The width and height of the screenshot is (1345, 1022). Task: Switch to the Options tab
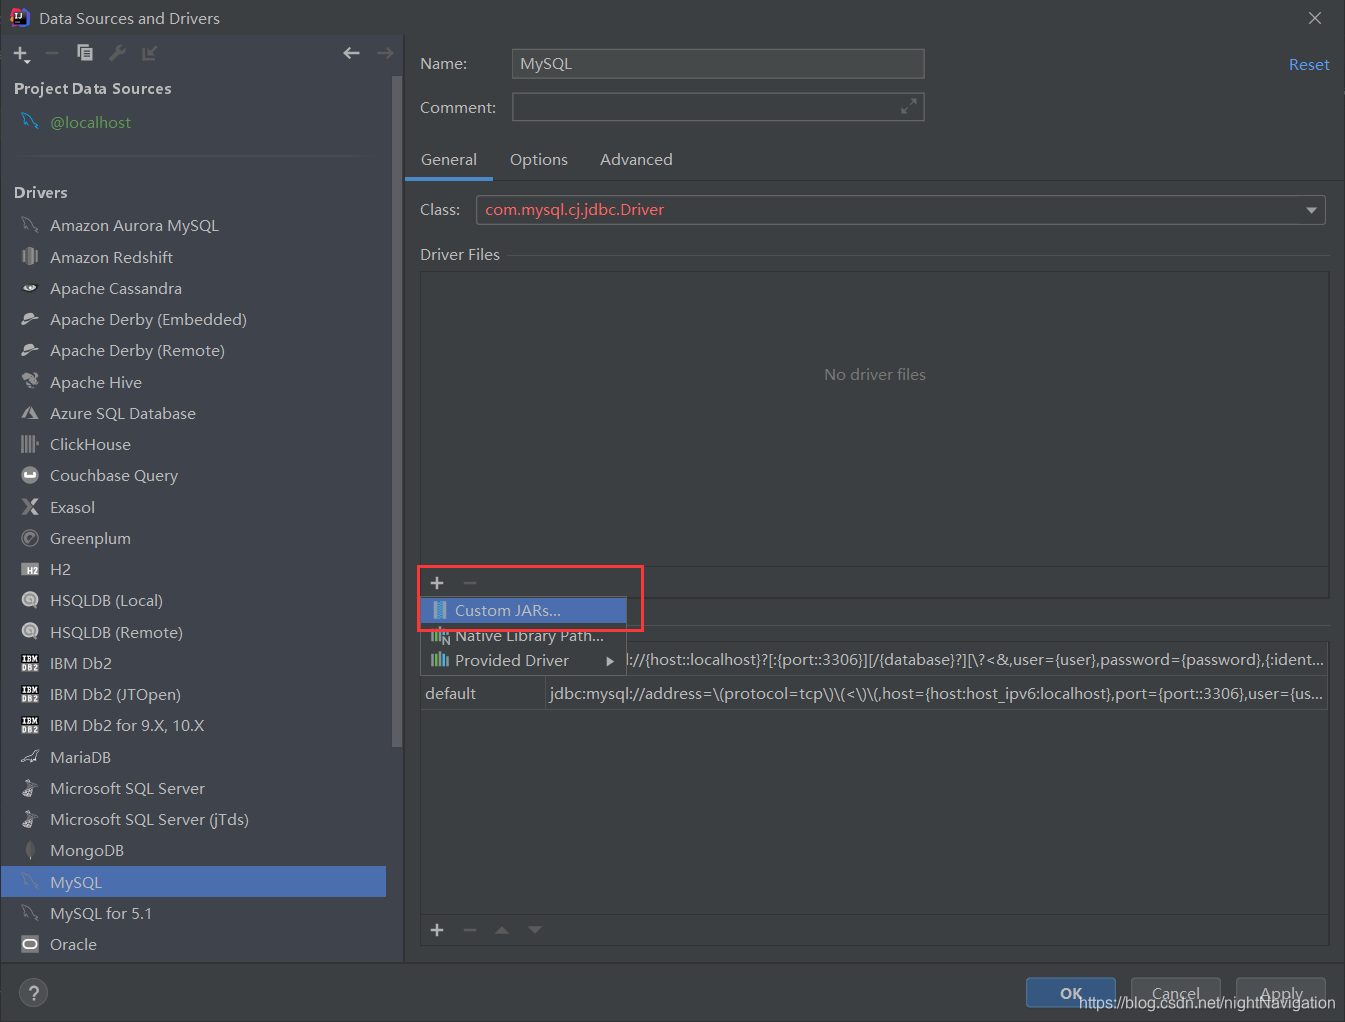pyautogui.click(x=539, y=160)
